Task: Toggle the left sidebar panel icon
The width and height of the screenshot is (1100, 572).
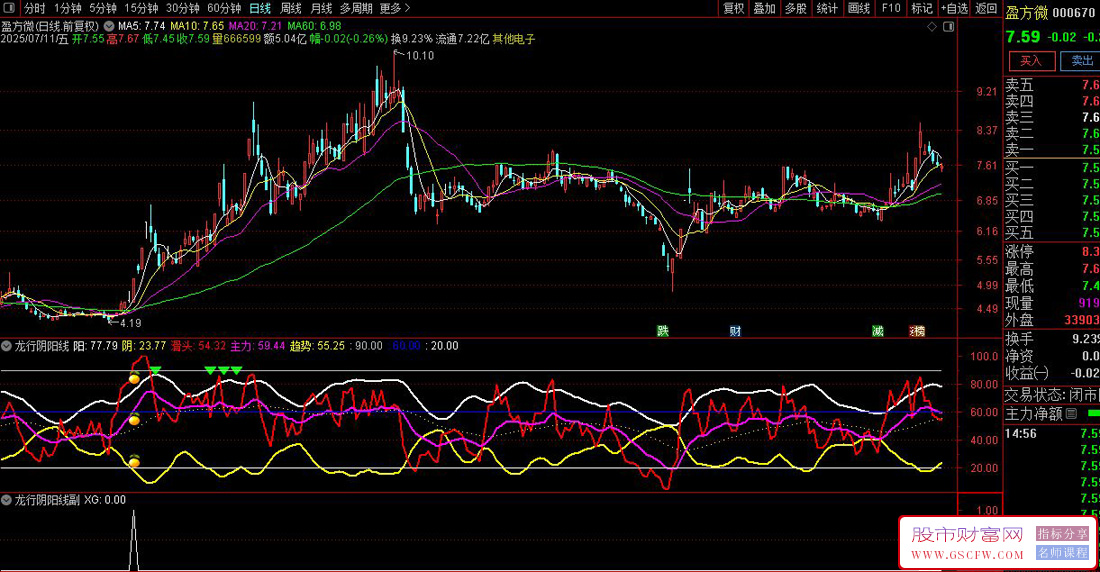Action: 9,8
